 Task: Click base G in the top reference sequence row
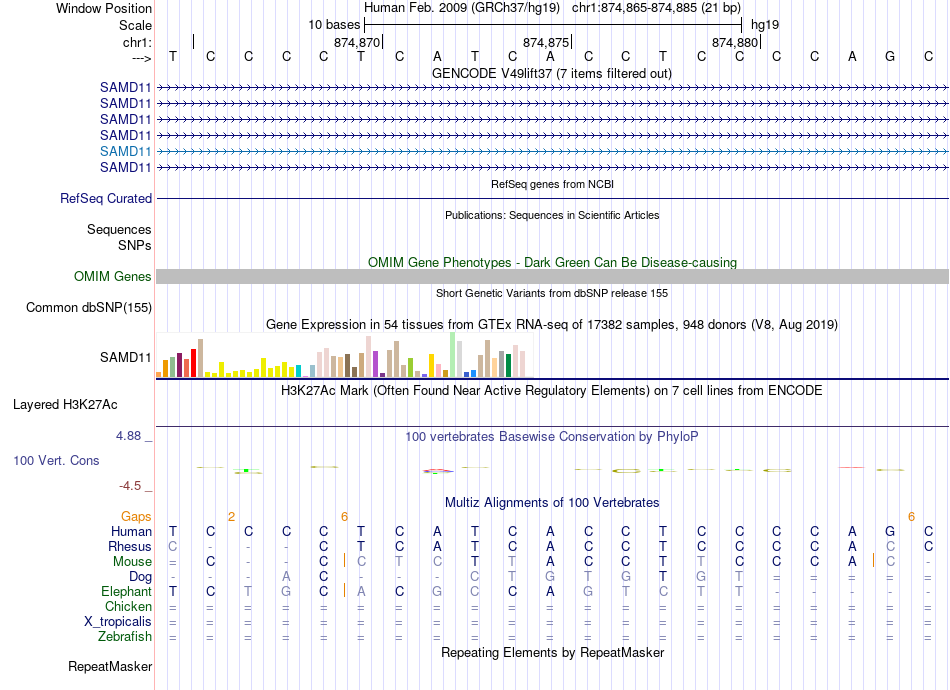pyautogui.click(x=889, y=56)
